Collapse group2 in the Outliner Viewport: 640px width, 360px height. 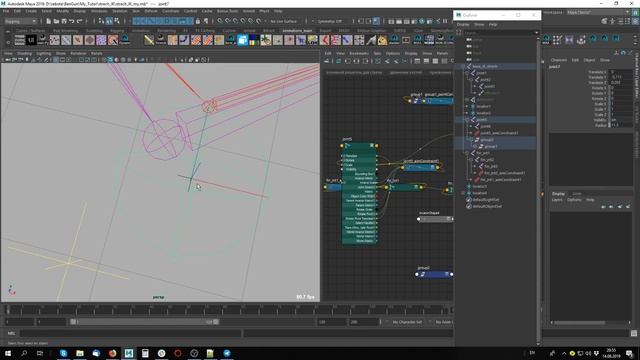[471, 140]
